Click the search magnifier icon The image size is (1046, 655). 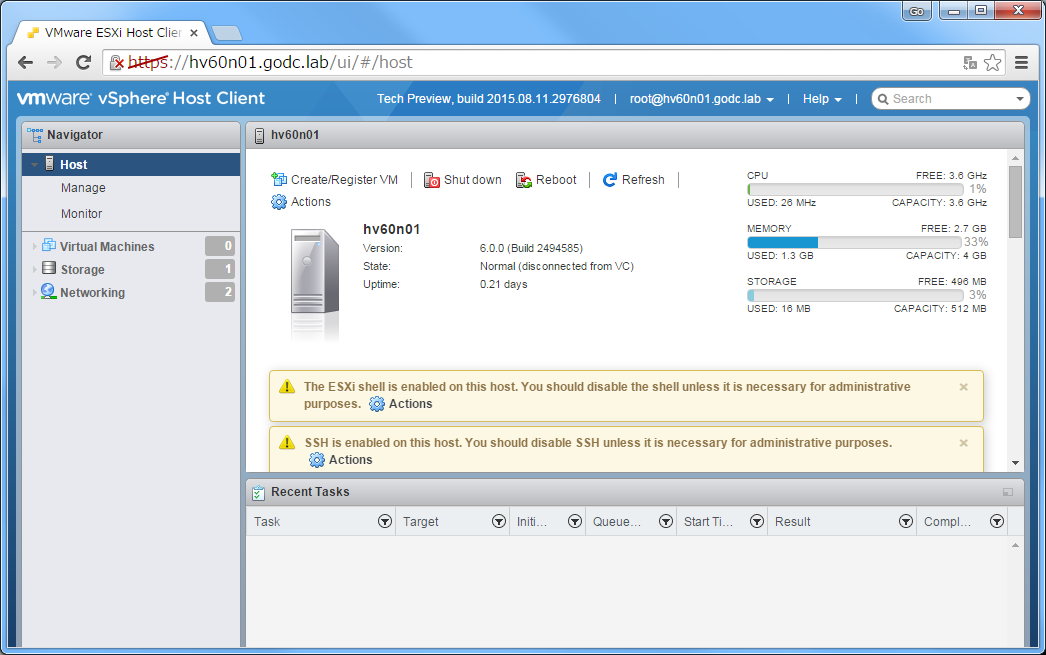click(883, 99)
